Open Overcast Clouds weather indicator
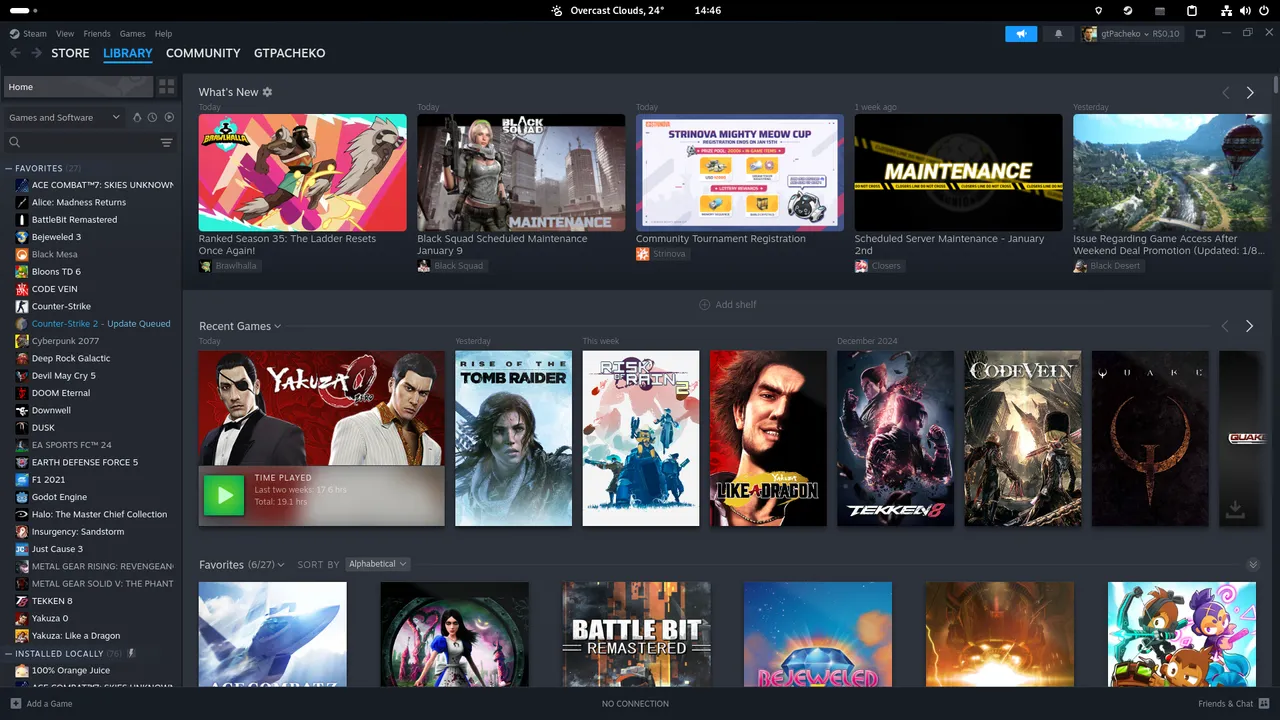This screenshot has height=720, width=1280. (x=608, y=10)
